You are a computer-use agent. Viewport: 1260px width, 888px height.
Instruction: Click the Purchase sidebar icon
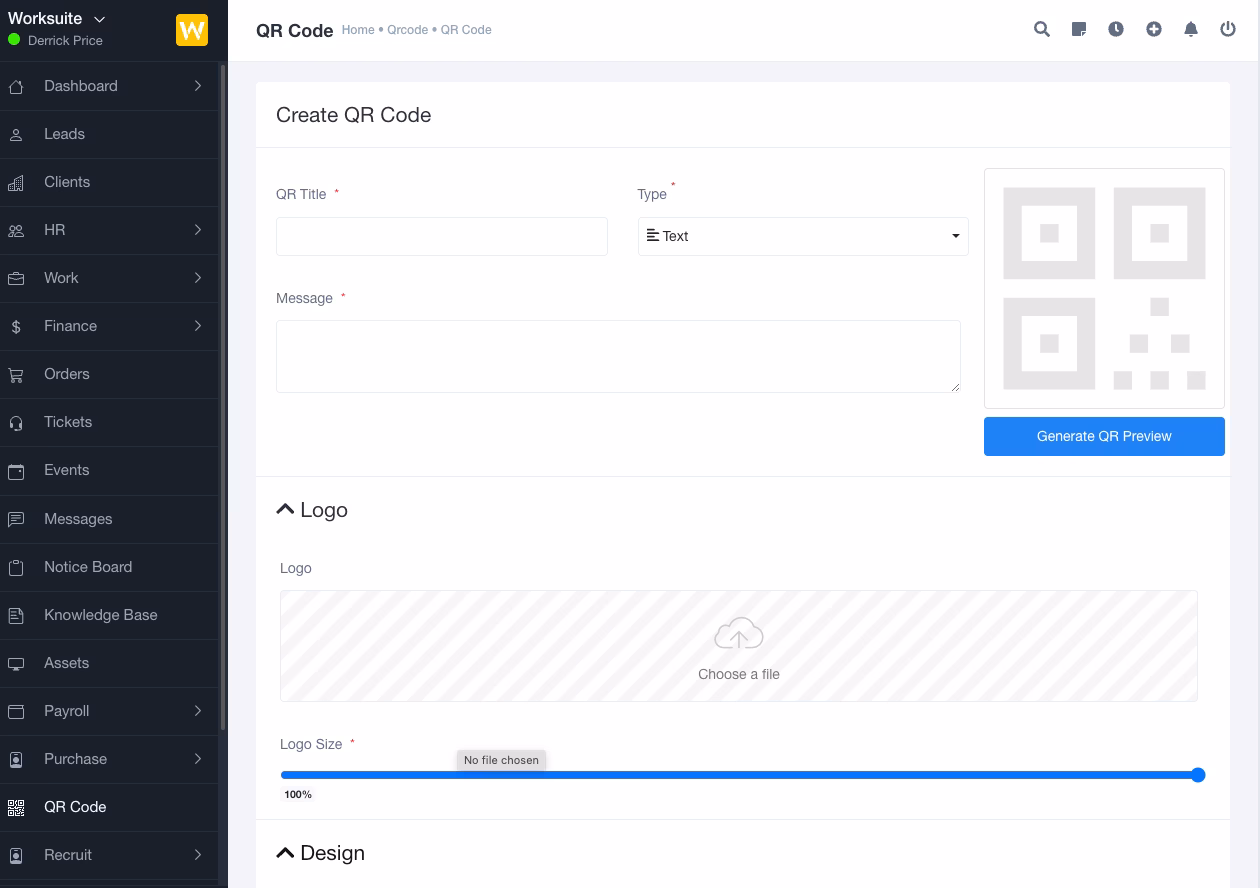click(x=16, y=760)
